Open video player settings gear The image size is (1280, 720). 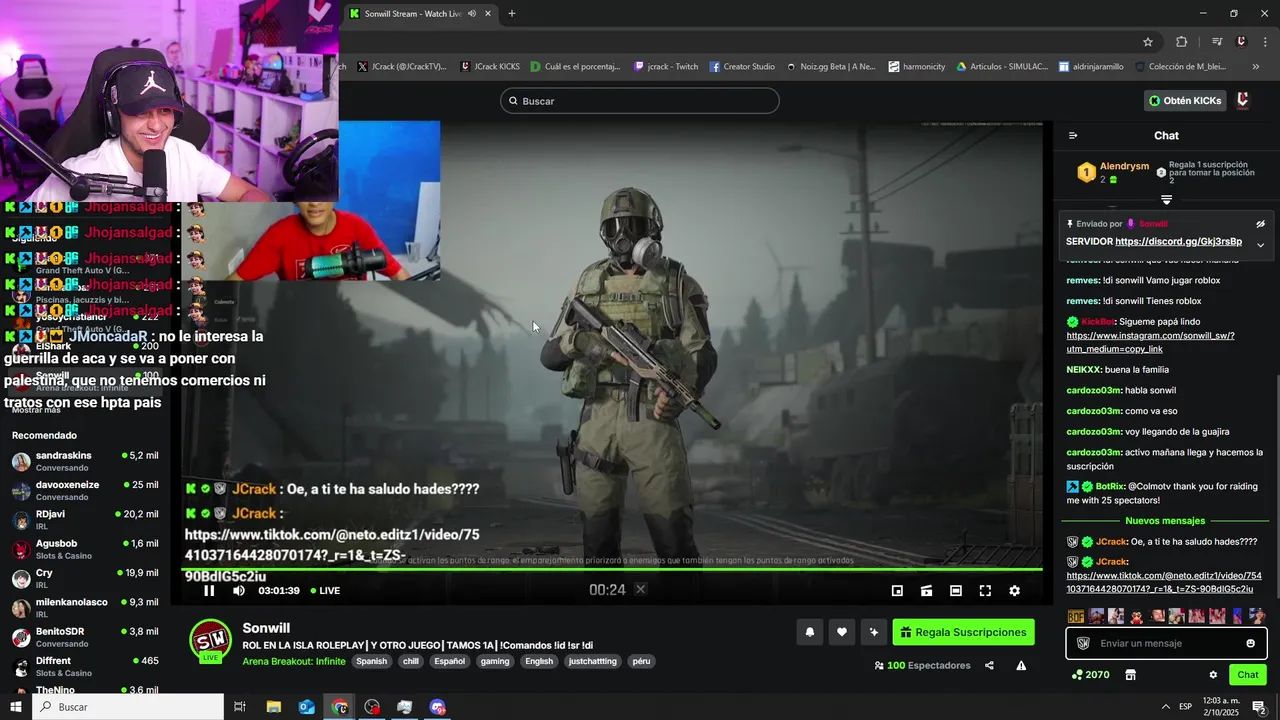tap(1014, 591)
